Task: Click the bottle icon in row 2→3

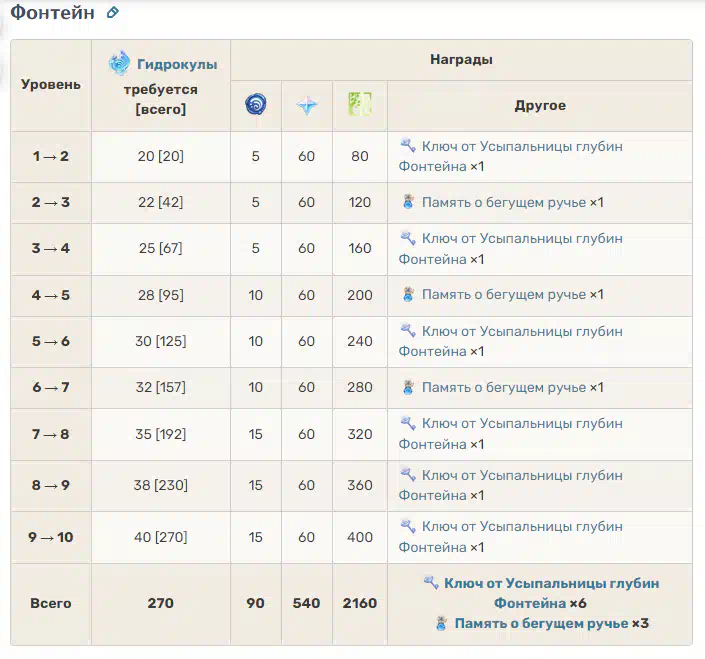Action: [408, 201]
